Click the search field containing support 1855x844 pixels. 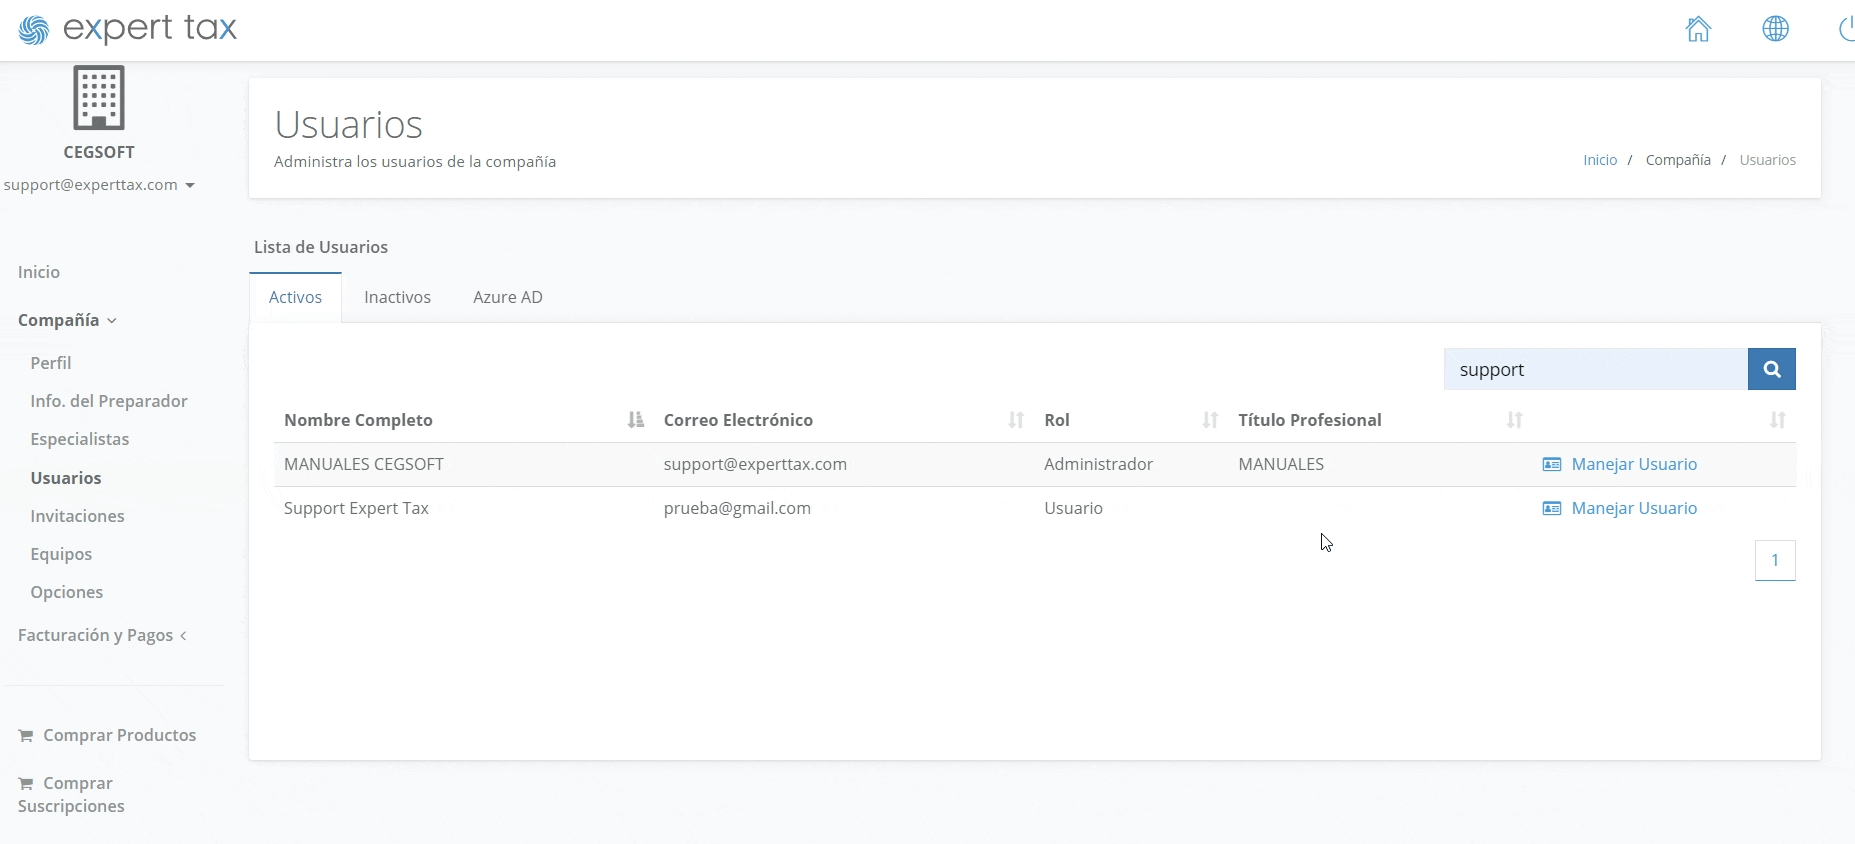[x=1595, y=369]
